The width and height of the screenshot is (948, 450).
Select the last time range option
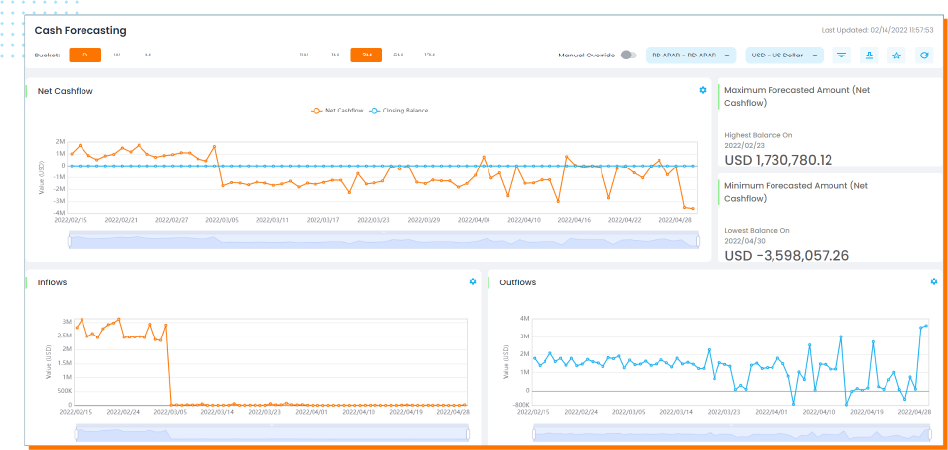[x=429, y=55]
